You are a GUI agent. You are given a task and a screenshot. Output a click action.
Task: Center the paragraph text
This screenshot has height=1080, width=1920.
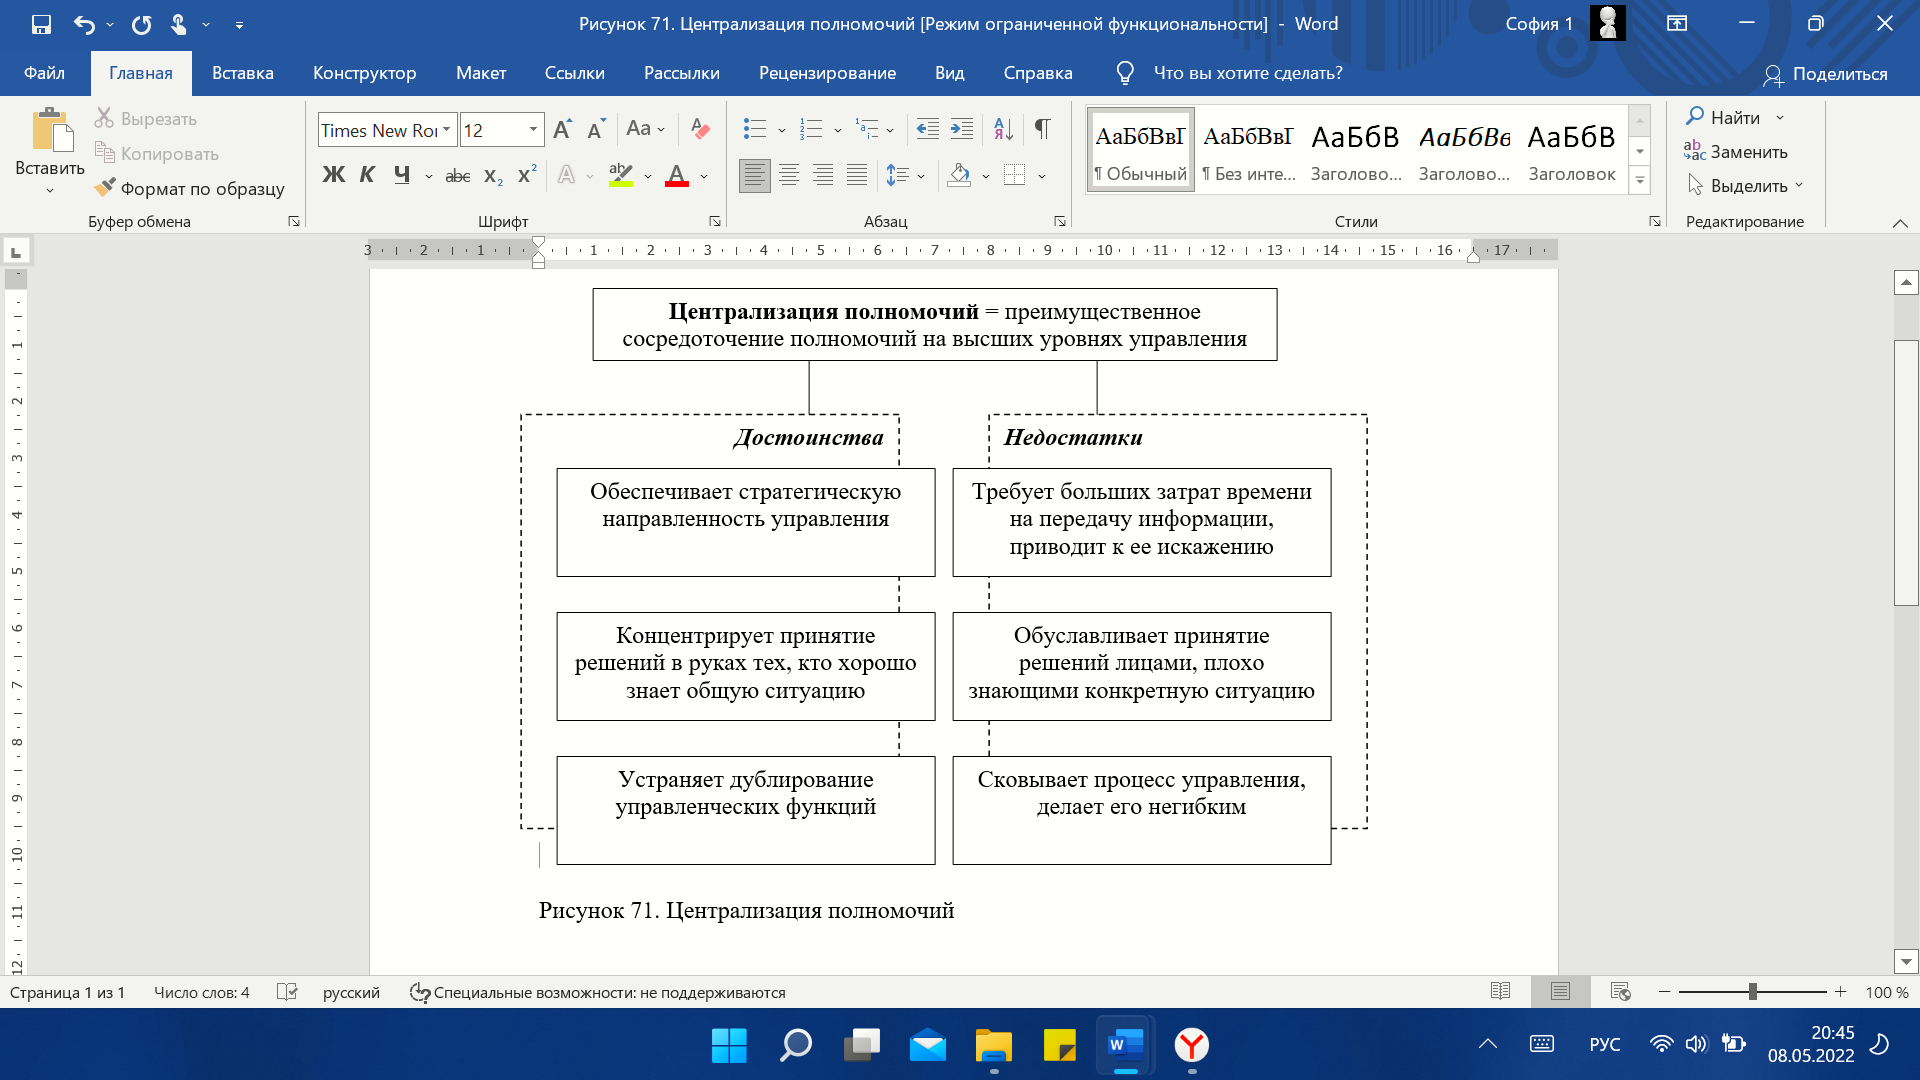(x=789, y=176)
